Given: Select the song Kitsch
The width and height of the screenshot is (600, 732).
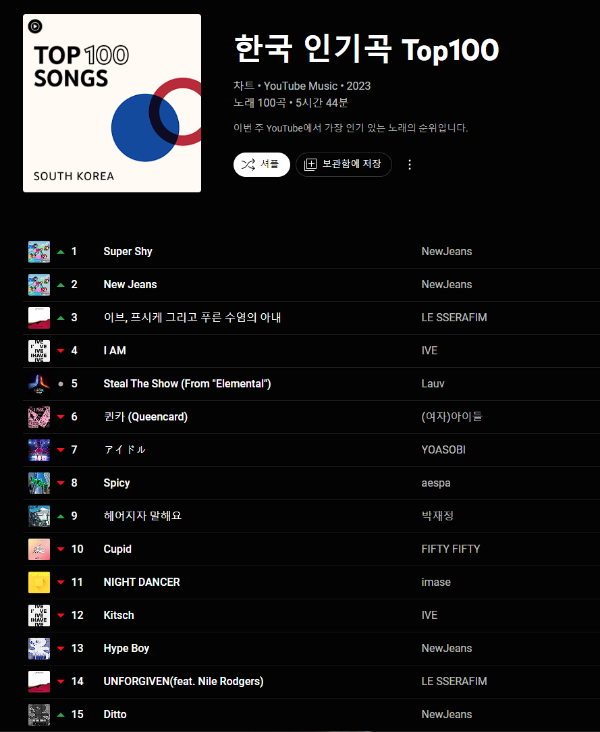Looking at the screenshot, I should [x=119, y=615].
